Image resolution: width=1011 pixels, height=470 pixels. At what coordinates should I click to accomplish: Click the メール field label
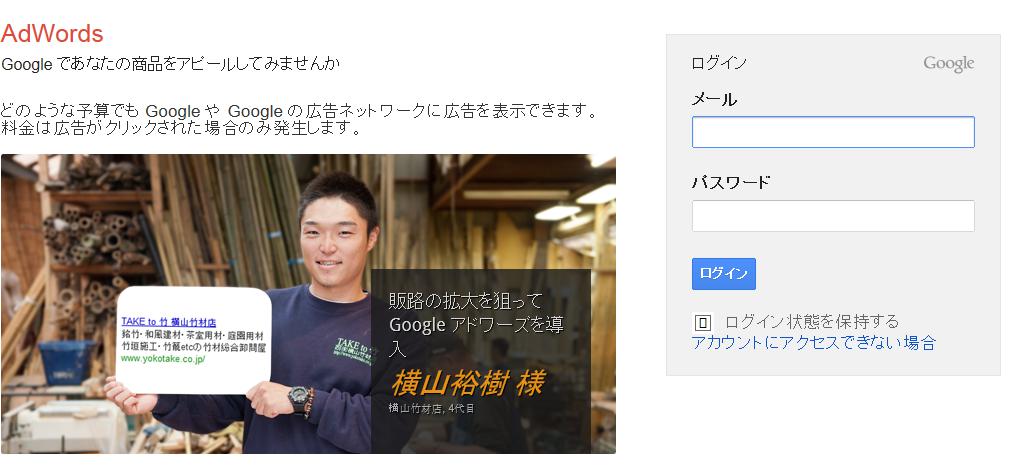click(714, 99)
